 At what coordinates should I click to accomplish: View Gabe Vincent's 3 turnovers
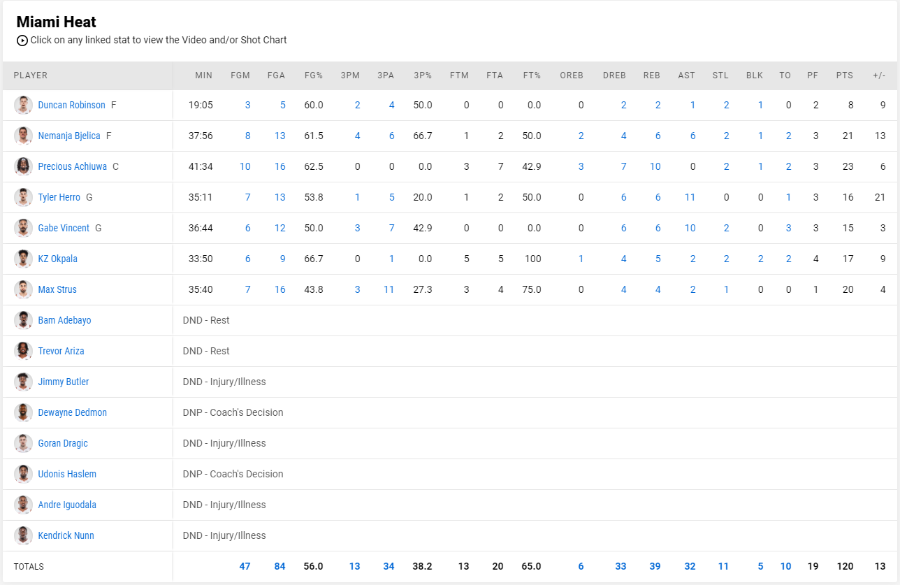(x=788, y=228)
